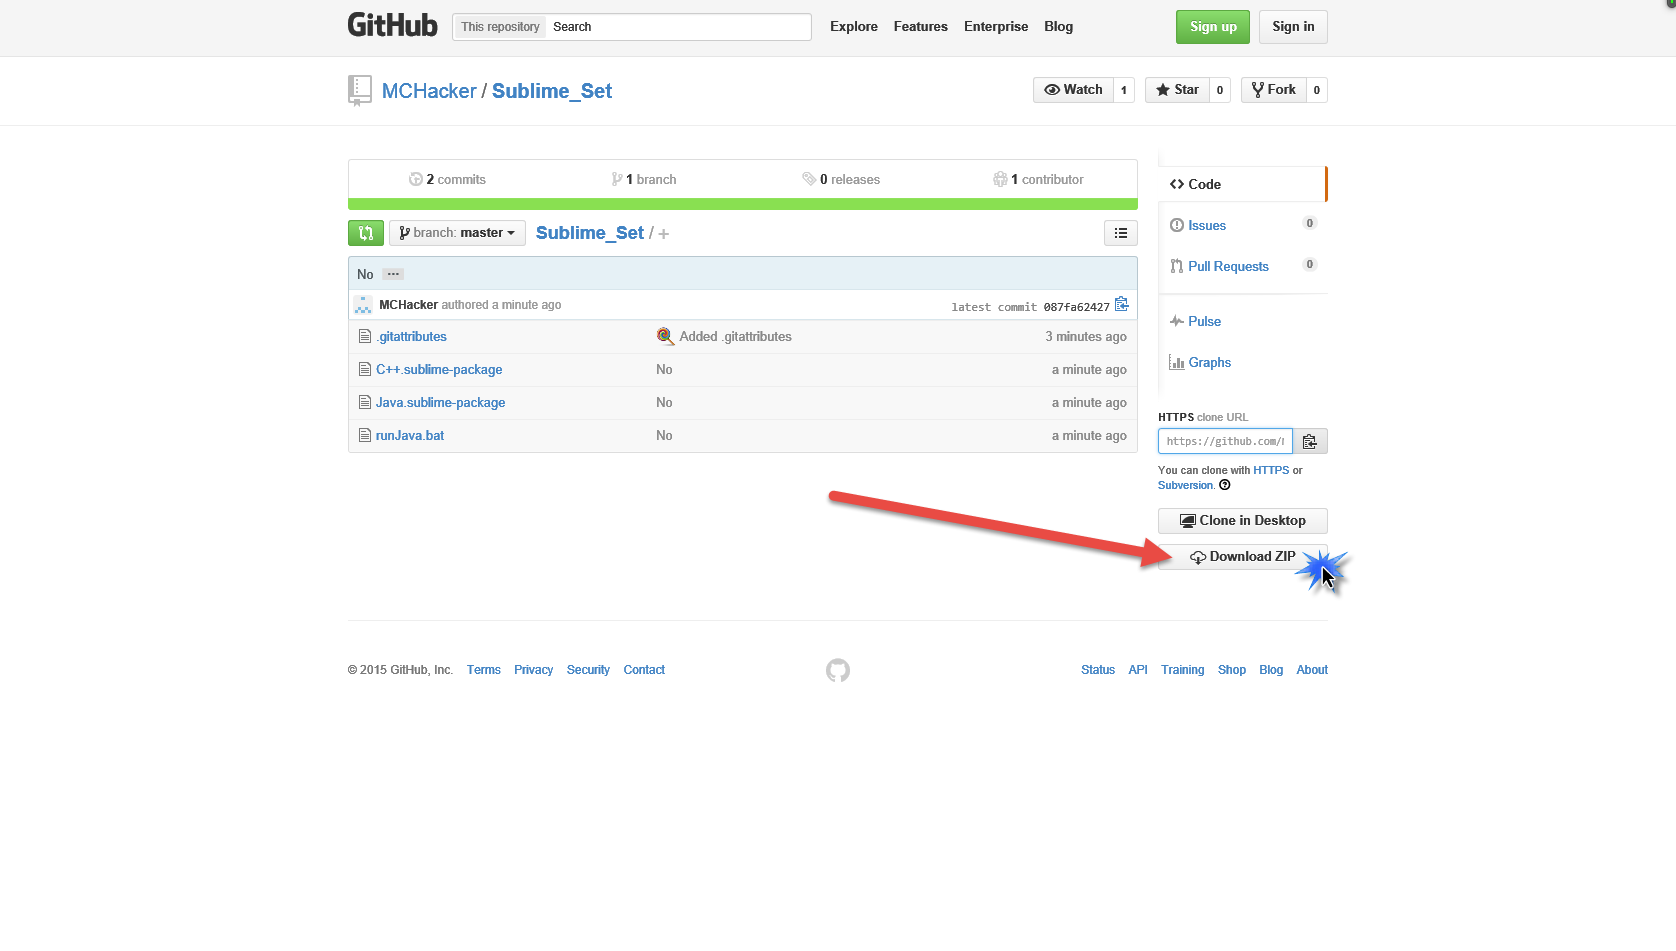Click the green Sign up button

pos(1213,27)
